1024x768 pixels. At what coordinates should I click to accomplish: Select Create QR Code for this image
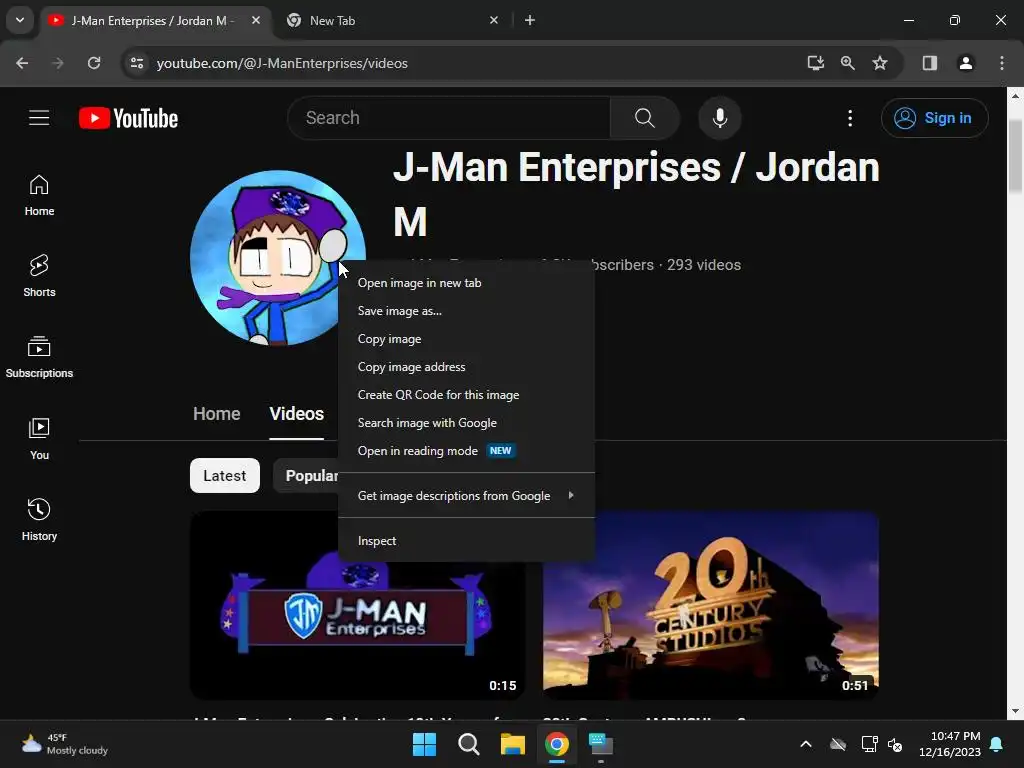point(466,395)
